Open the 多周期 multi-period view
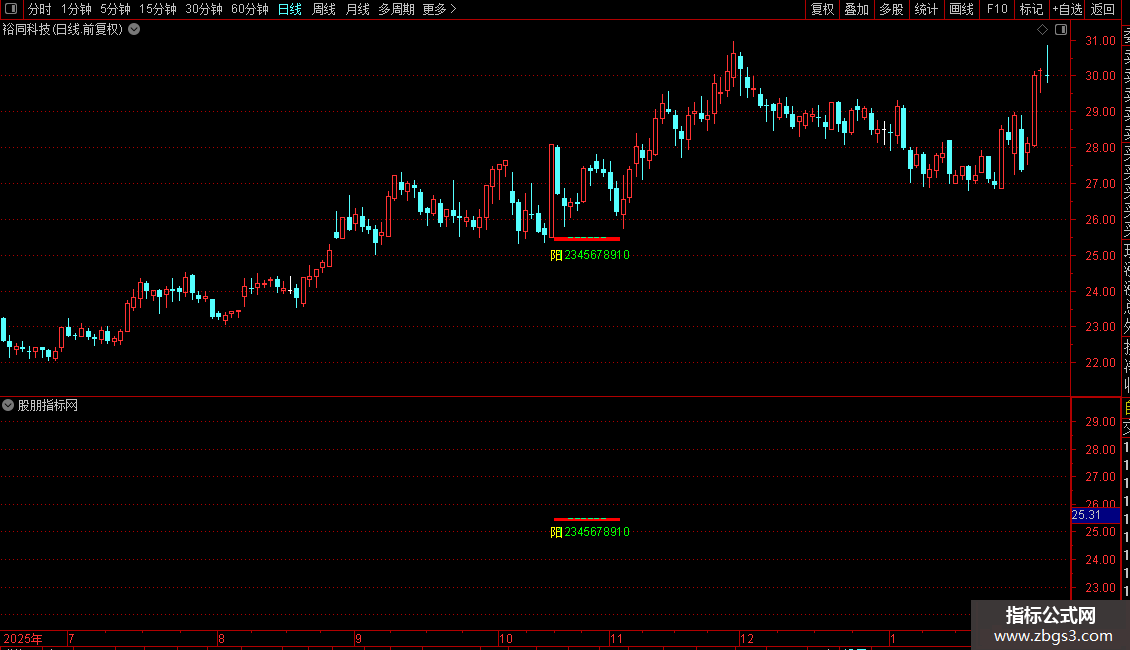This screenshot has width=1130, height=650. [396, 9]
